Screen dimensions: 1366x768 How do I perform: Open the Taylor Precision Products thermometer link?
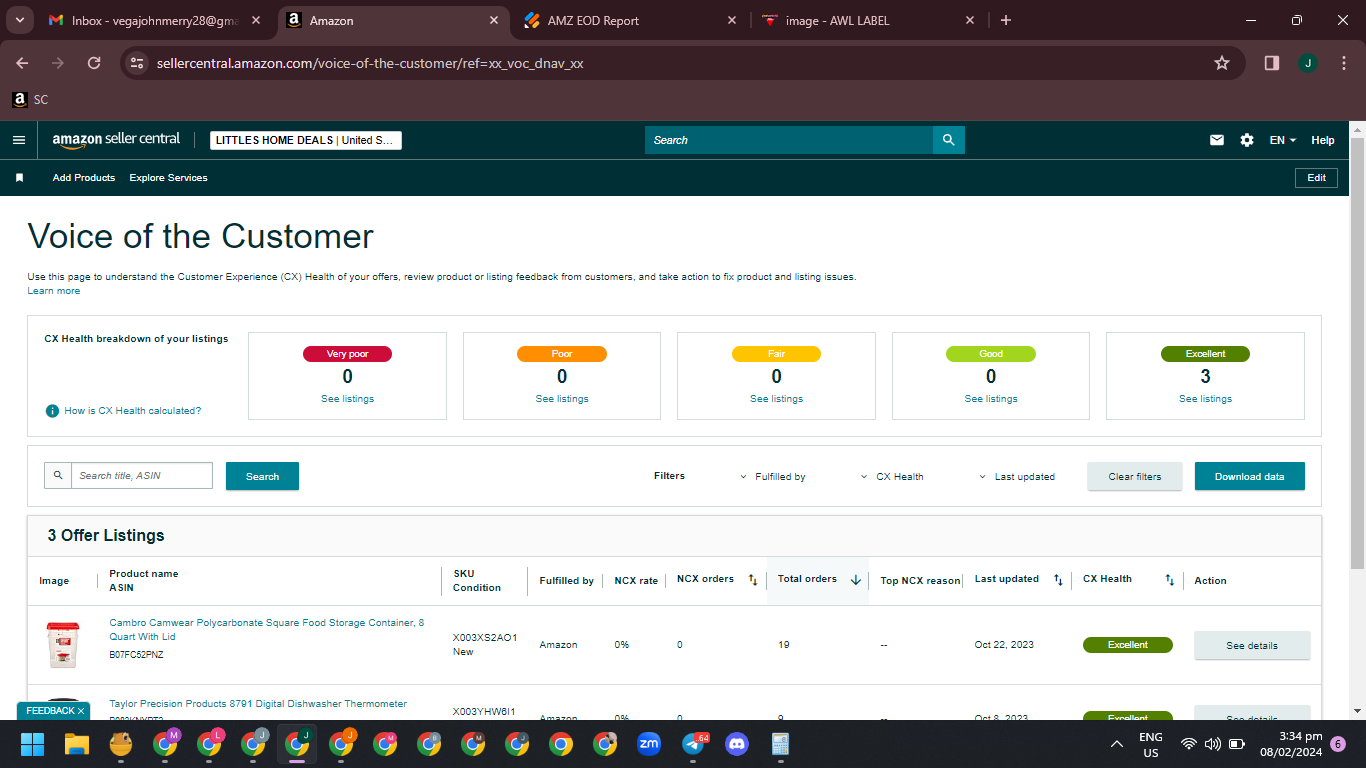(258, 704)
